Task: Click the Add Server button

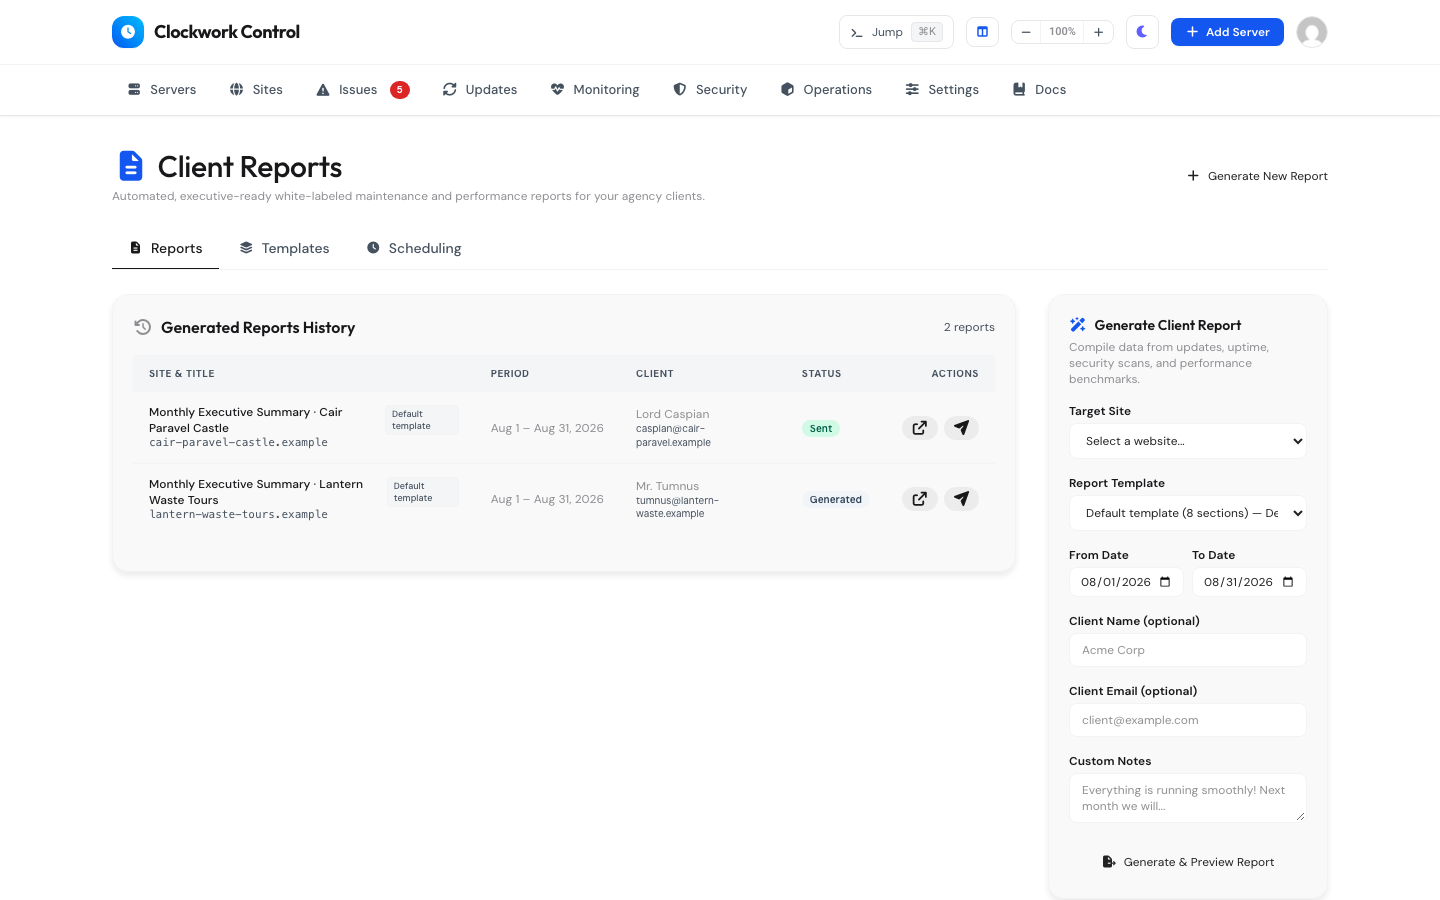Action: [1227, 32]
